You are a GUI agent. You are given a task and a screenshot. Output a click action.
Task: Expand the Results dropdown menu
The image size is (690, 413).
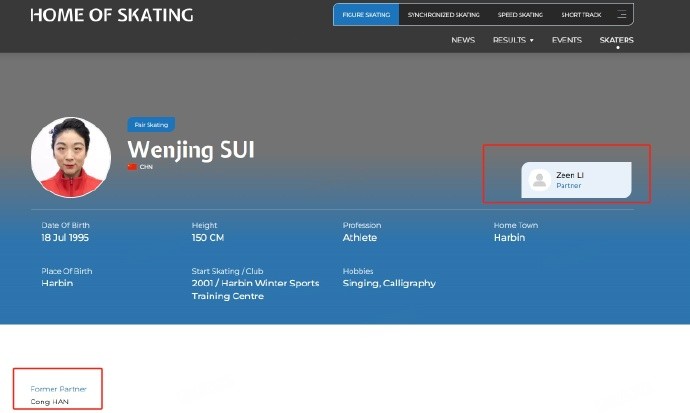[513, 40]
